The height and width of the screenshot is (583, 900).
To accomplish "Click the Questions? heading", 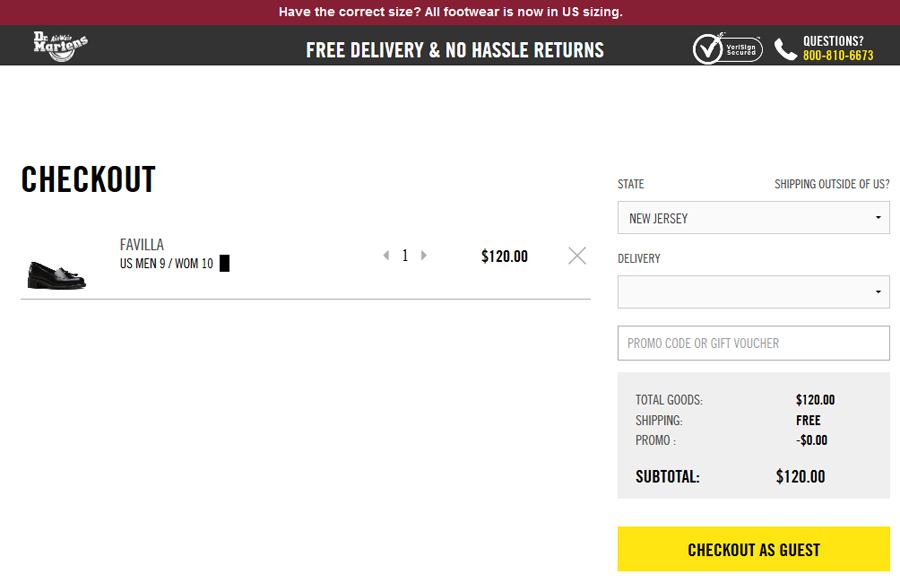I will (x=833, y=41).
